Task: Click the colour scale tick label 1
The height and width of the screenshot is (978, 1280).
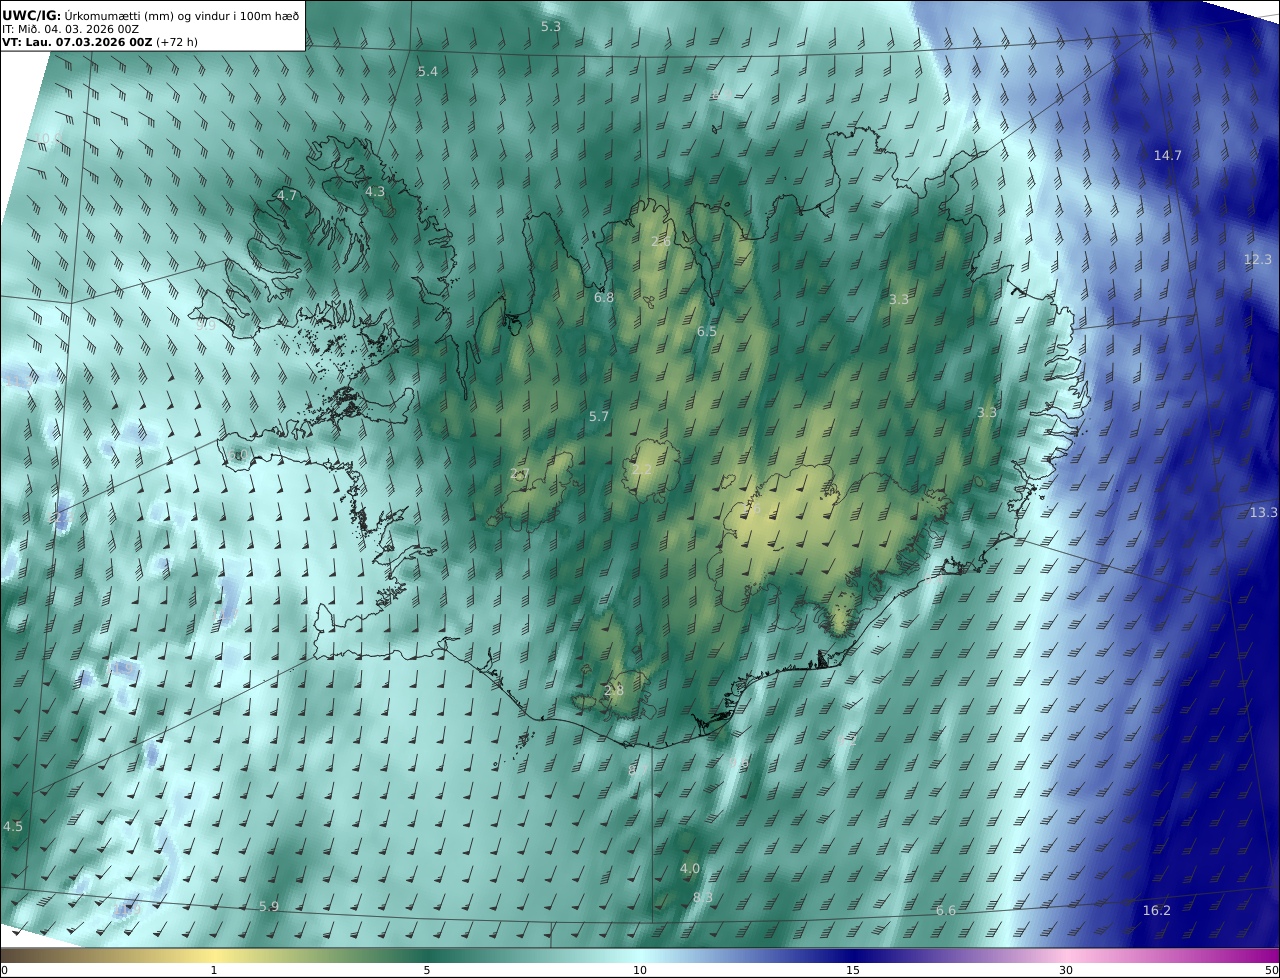Action: pos(213,970)
